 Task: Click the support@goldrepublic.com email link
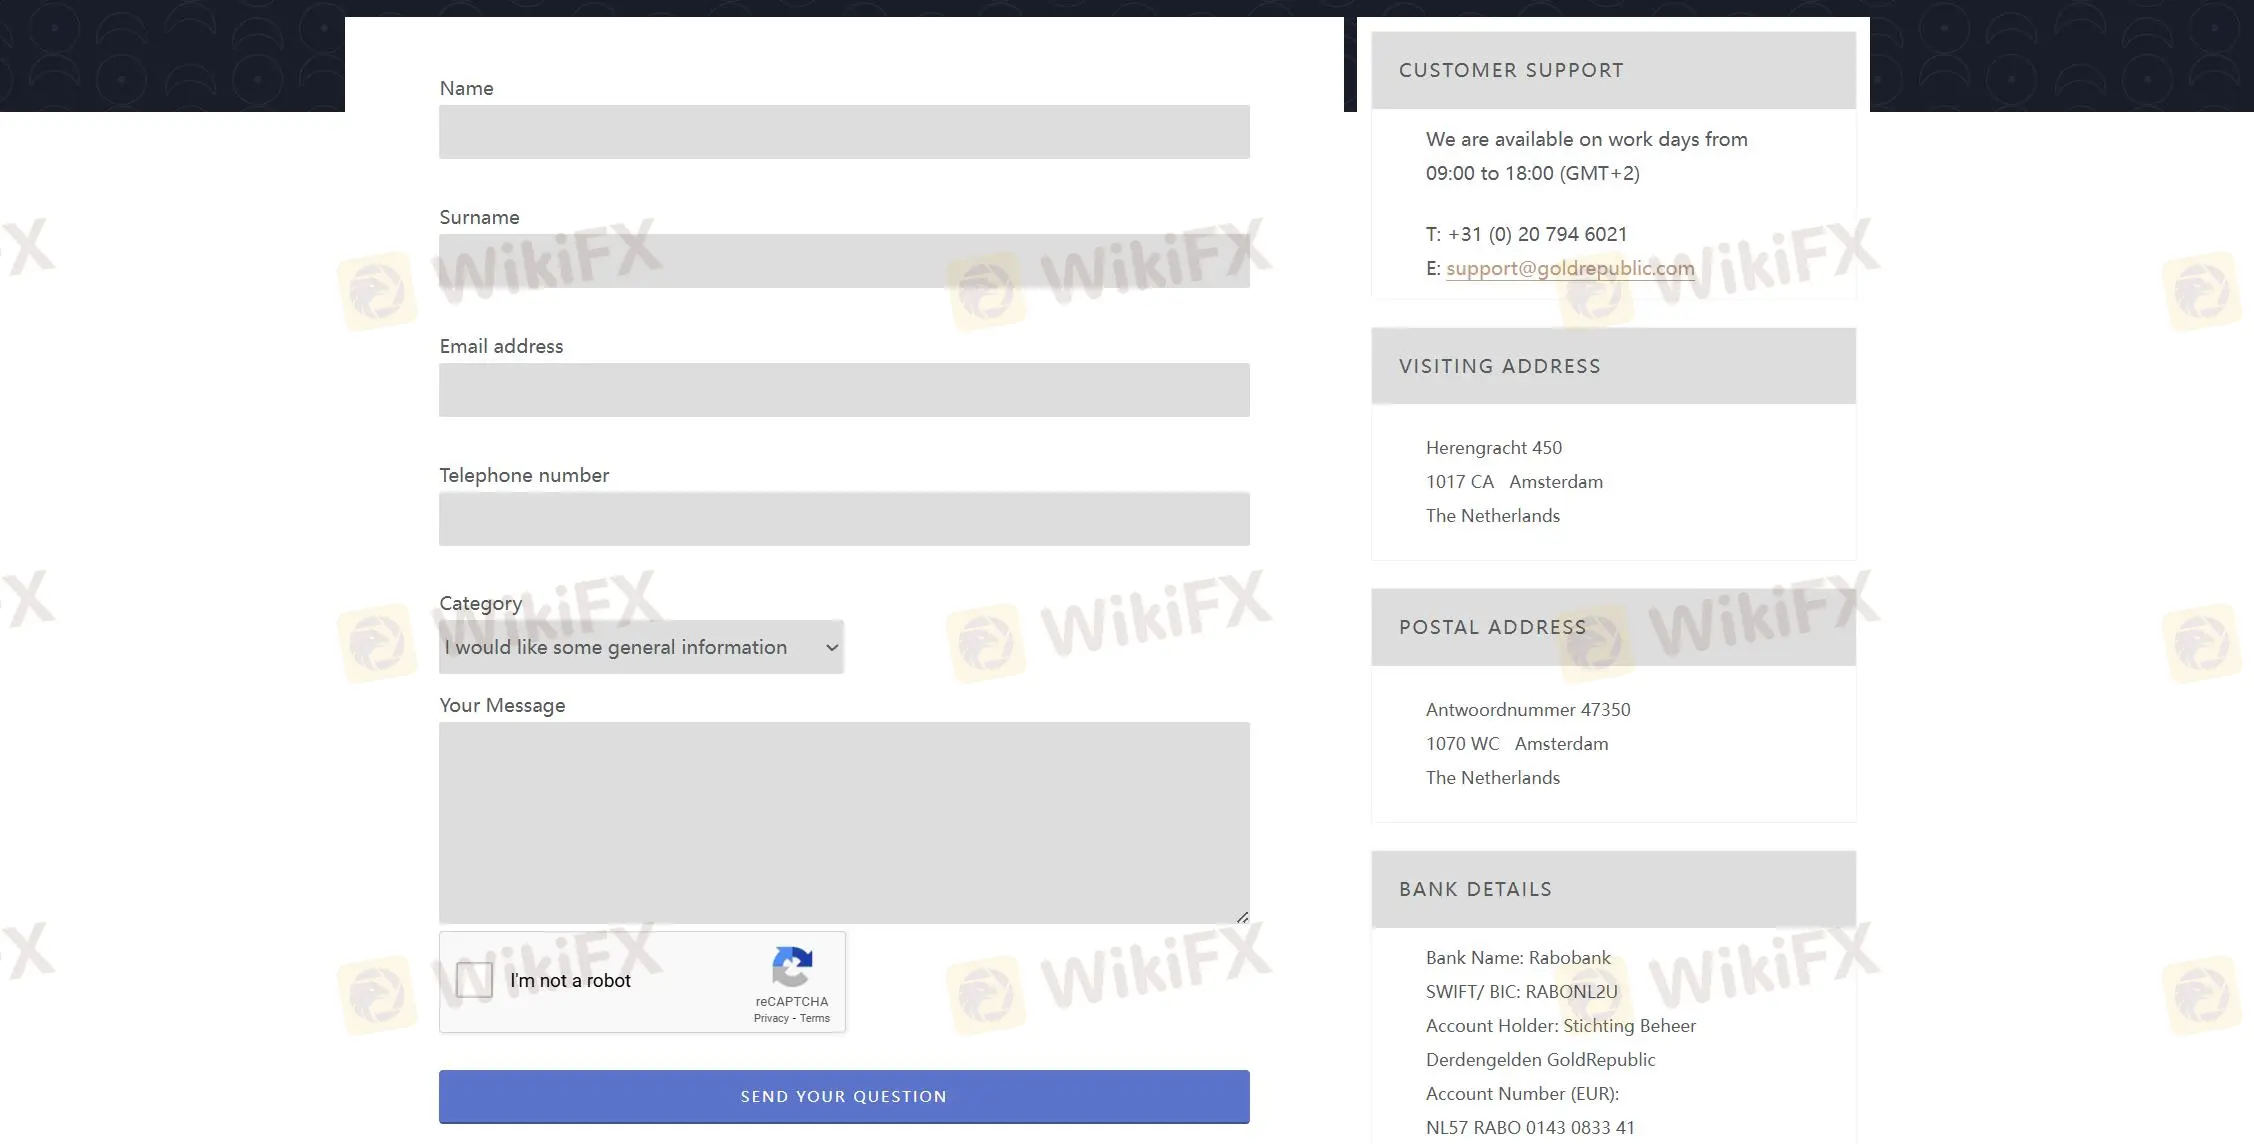[x=1570, y=267]
